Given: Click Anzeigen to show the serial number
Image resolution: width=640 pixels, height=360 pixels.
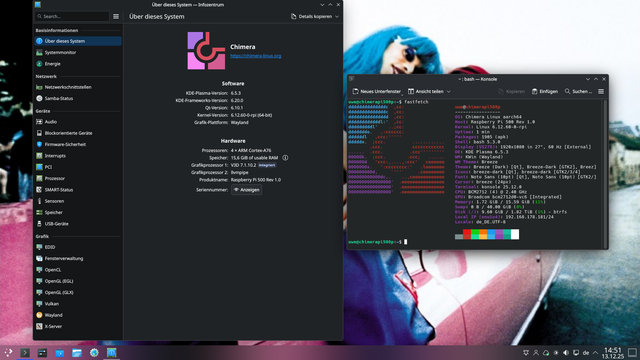Looking at the screenshot, I should pyautogui.click(x=246, y=190).
